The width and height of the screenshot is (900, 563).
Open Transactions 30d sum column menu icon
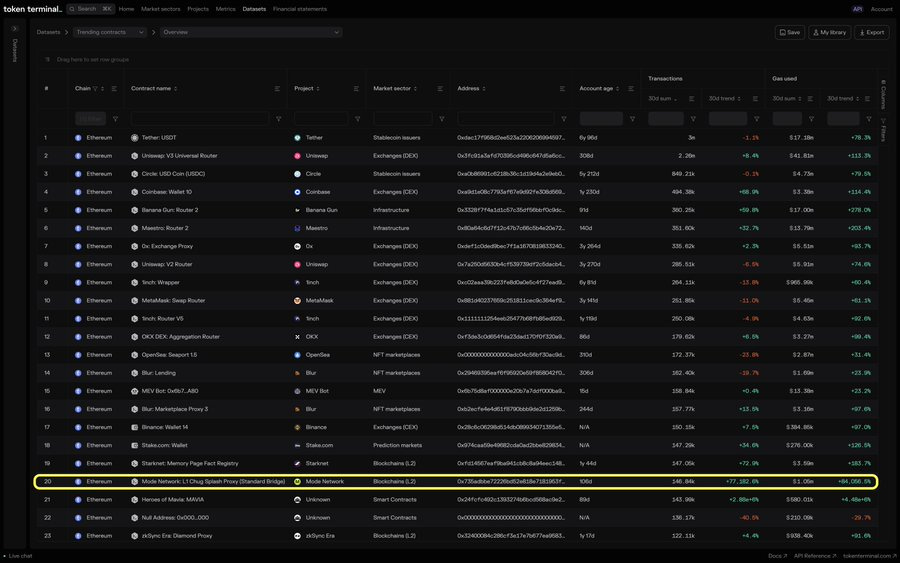692,99
